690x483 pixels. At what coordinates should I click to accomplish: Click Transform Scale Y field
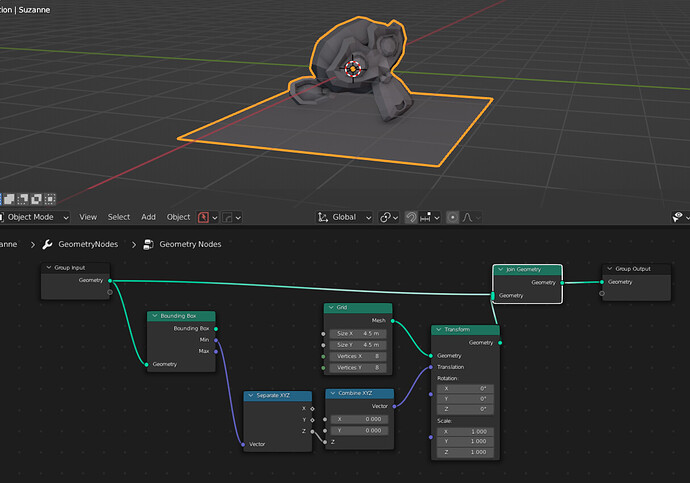[x=465, y=441]
